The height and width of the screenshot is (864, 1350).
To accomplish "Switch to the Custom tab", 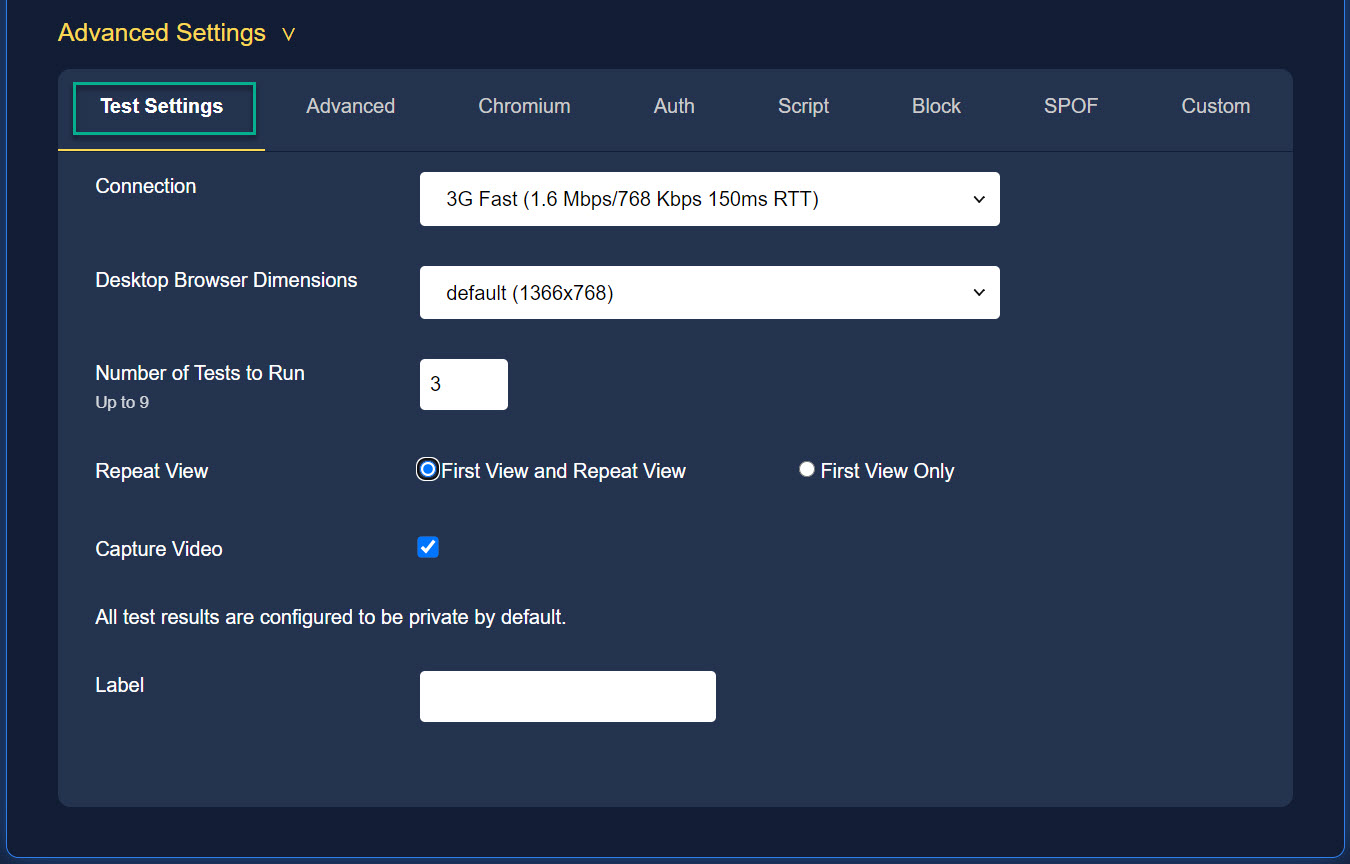I will 1215,105.
